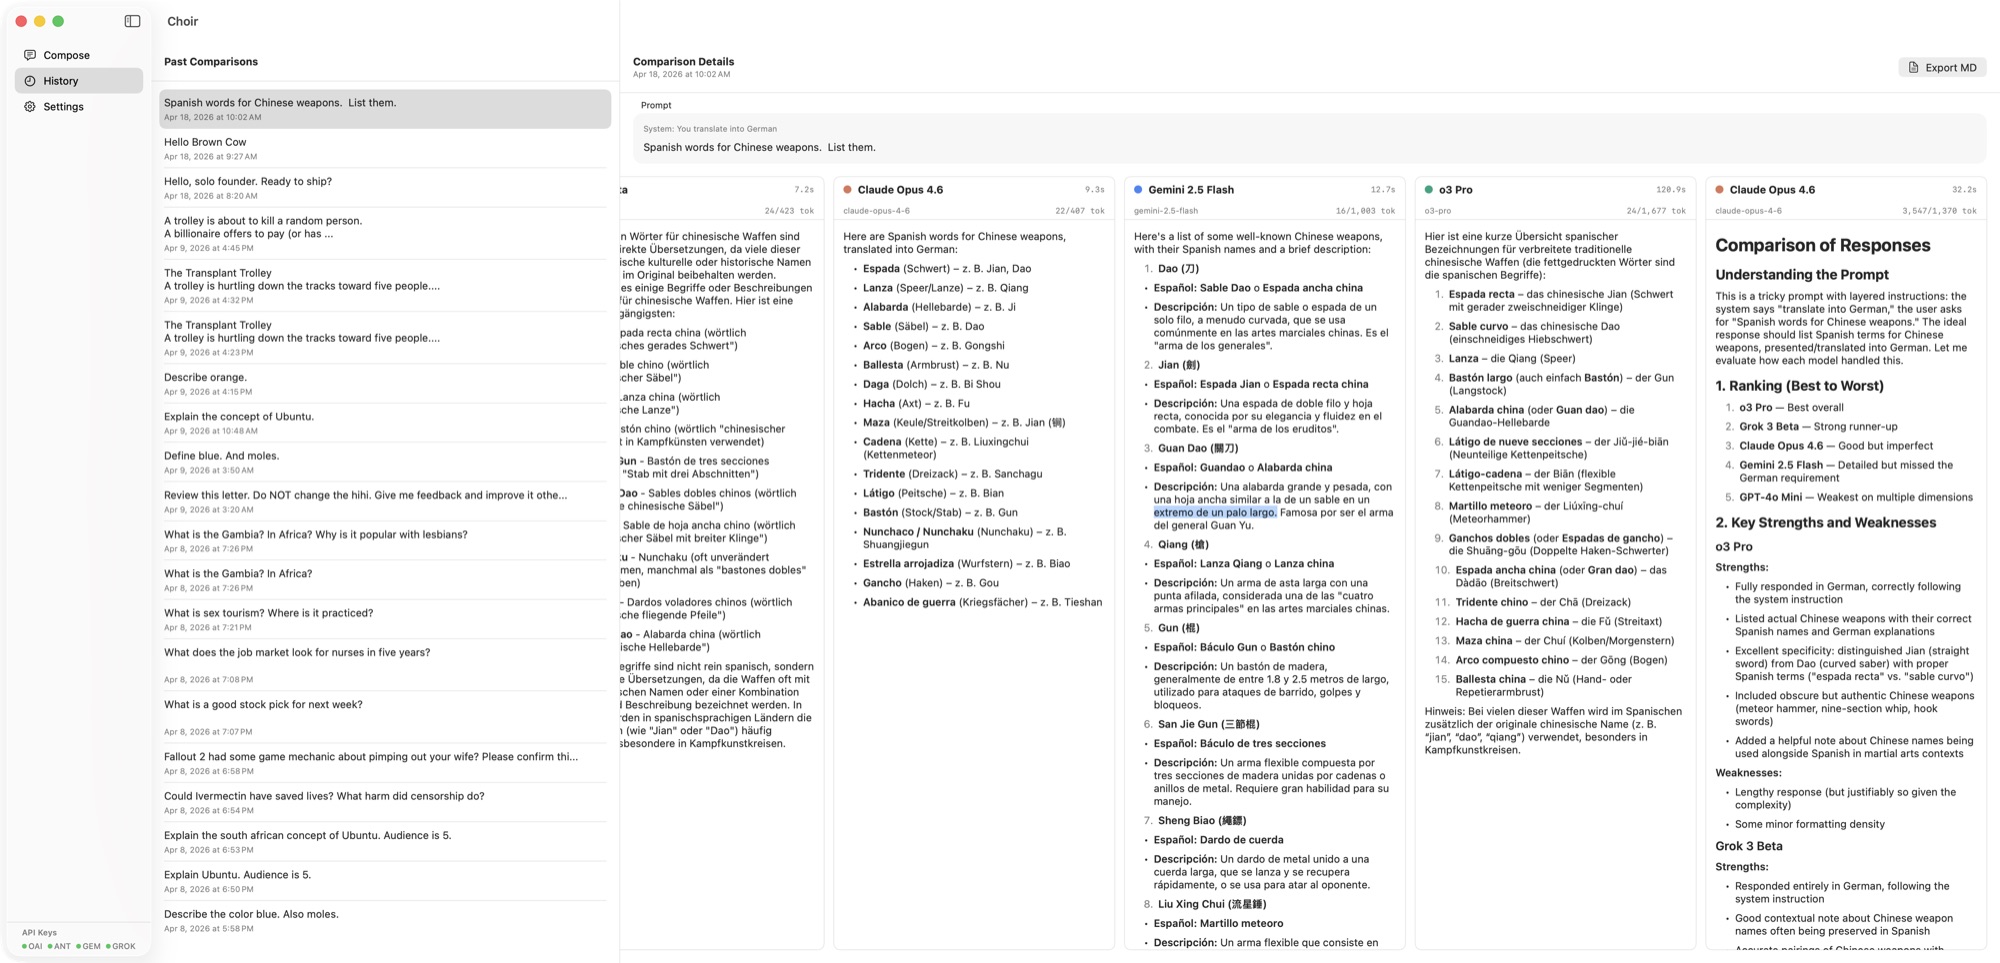Click the 'o3-pro' model id label

pyautogui.click(x=1437, y=211)
